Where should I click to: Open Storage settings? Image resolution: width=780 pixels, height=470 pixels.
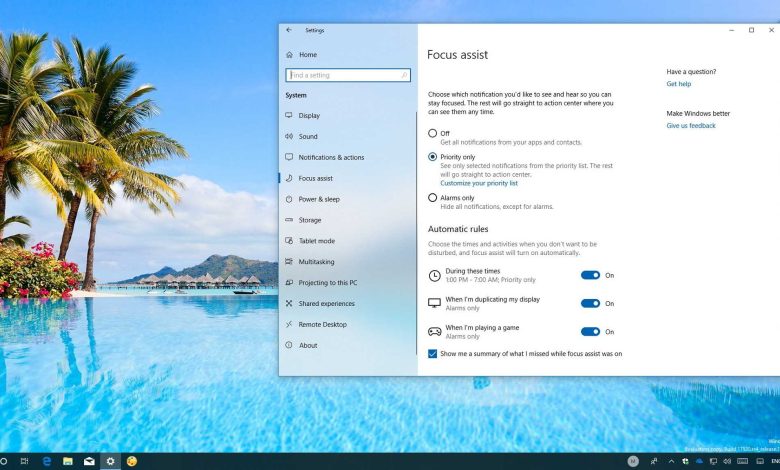point(310,220)
